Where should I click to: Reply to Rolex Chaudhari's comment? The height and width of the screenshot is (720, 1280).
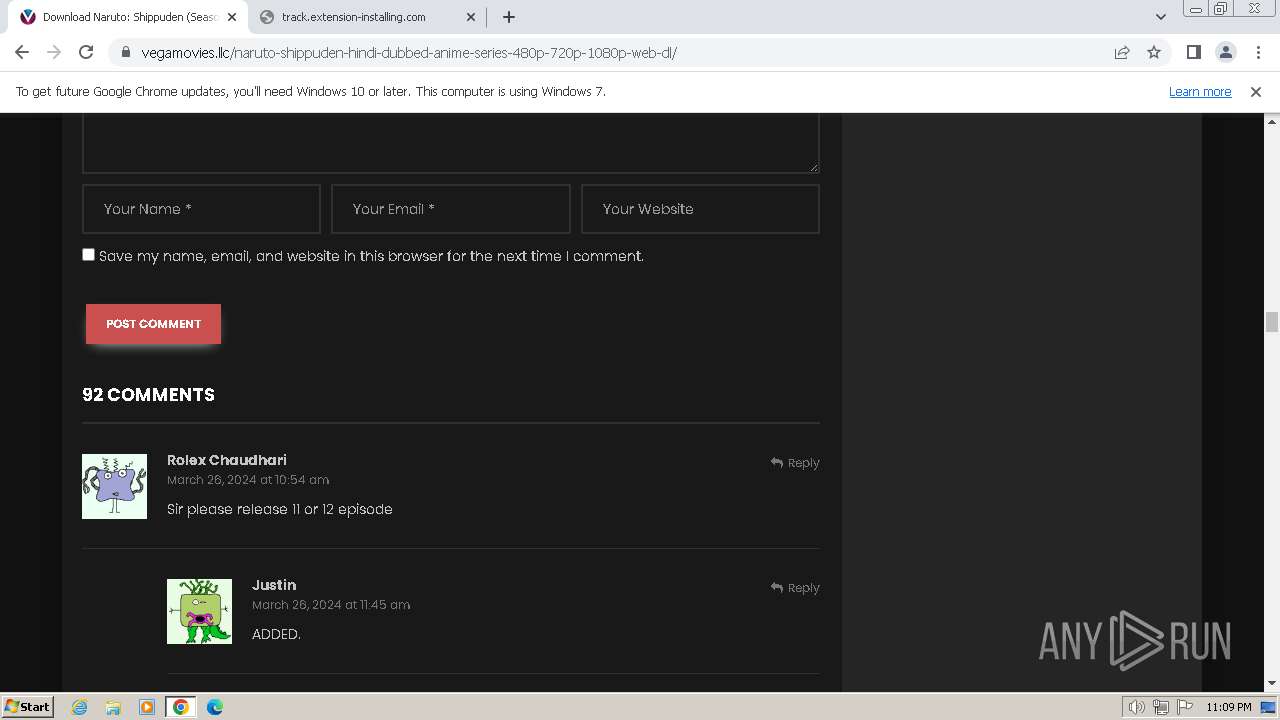pos(795,463)
